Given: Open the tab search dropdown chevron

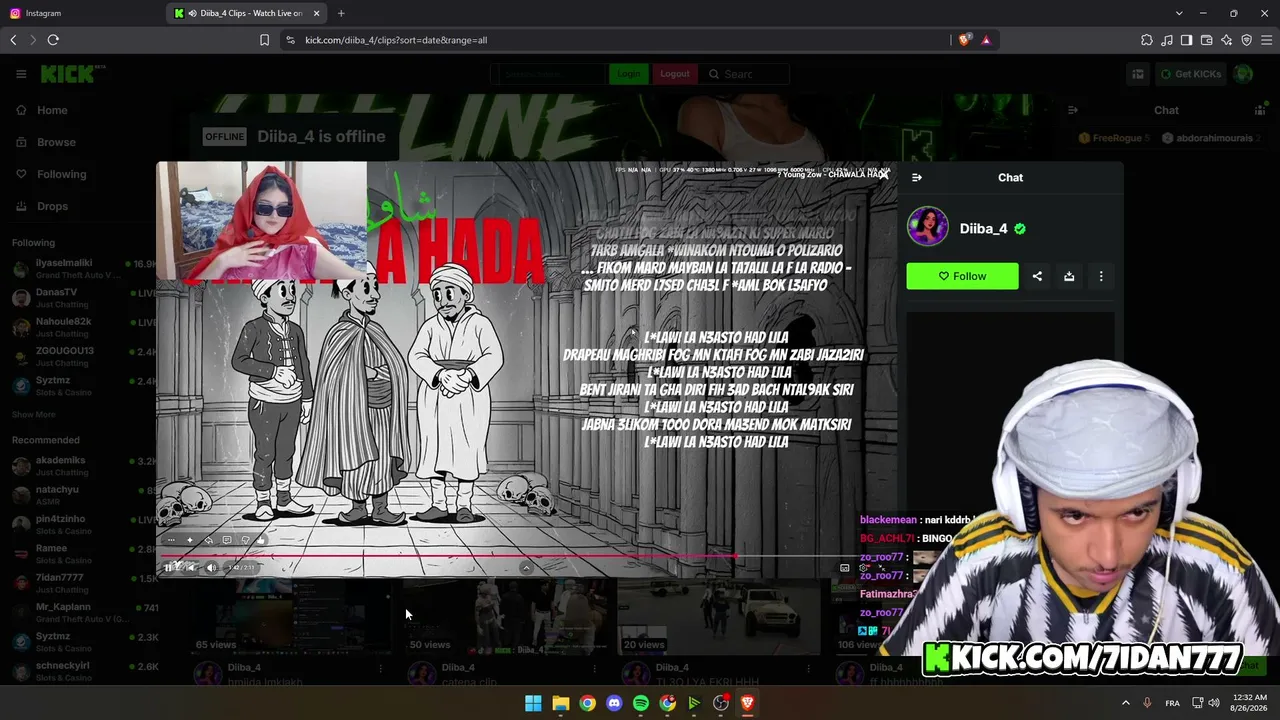Looking at the screenshot, I should [x=1179, y=13].
